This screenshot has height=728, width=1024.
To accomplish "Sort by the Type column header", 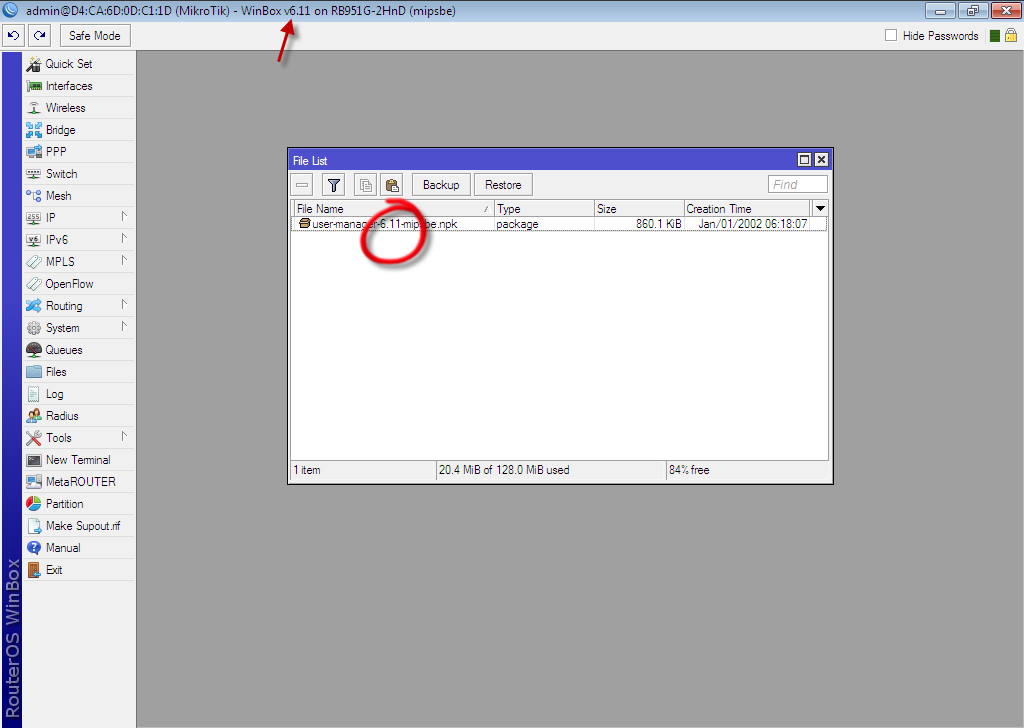I will coord(544,209).
